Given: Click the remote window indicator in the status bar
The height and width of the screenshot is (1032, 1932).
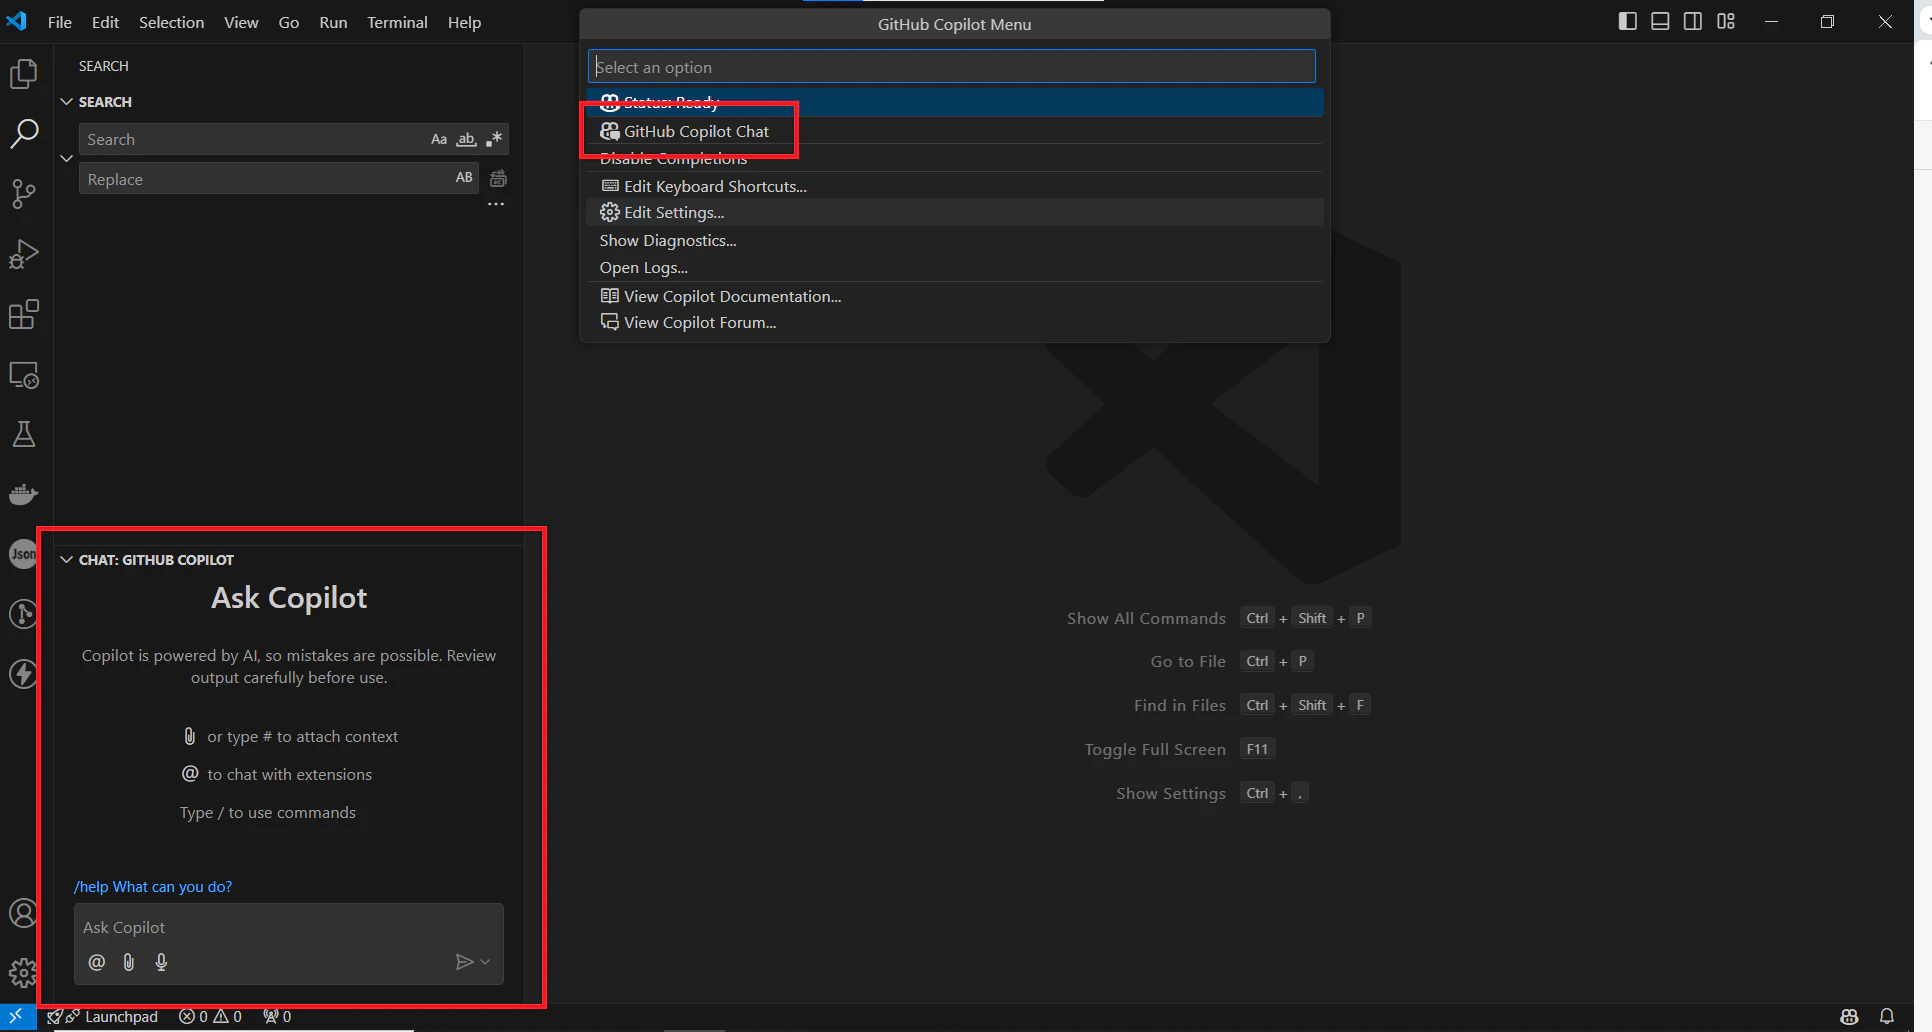Looking at the screenshot, I should pos(17,1016).
